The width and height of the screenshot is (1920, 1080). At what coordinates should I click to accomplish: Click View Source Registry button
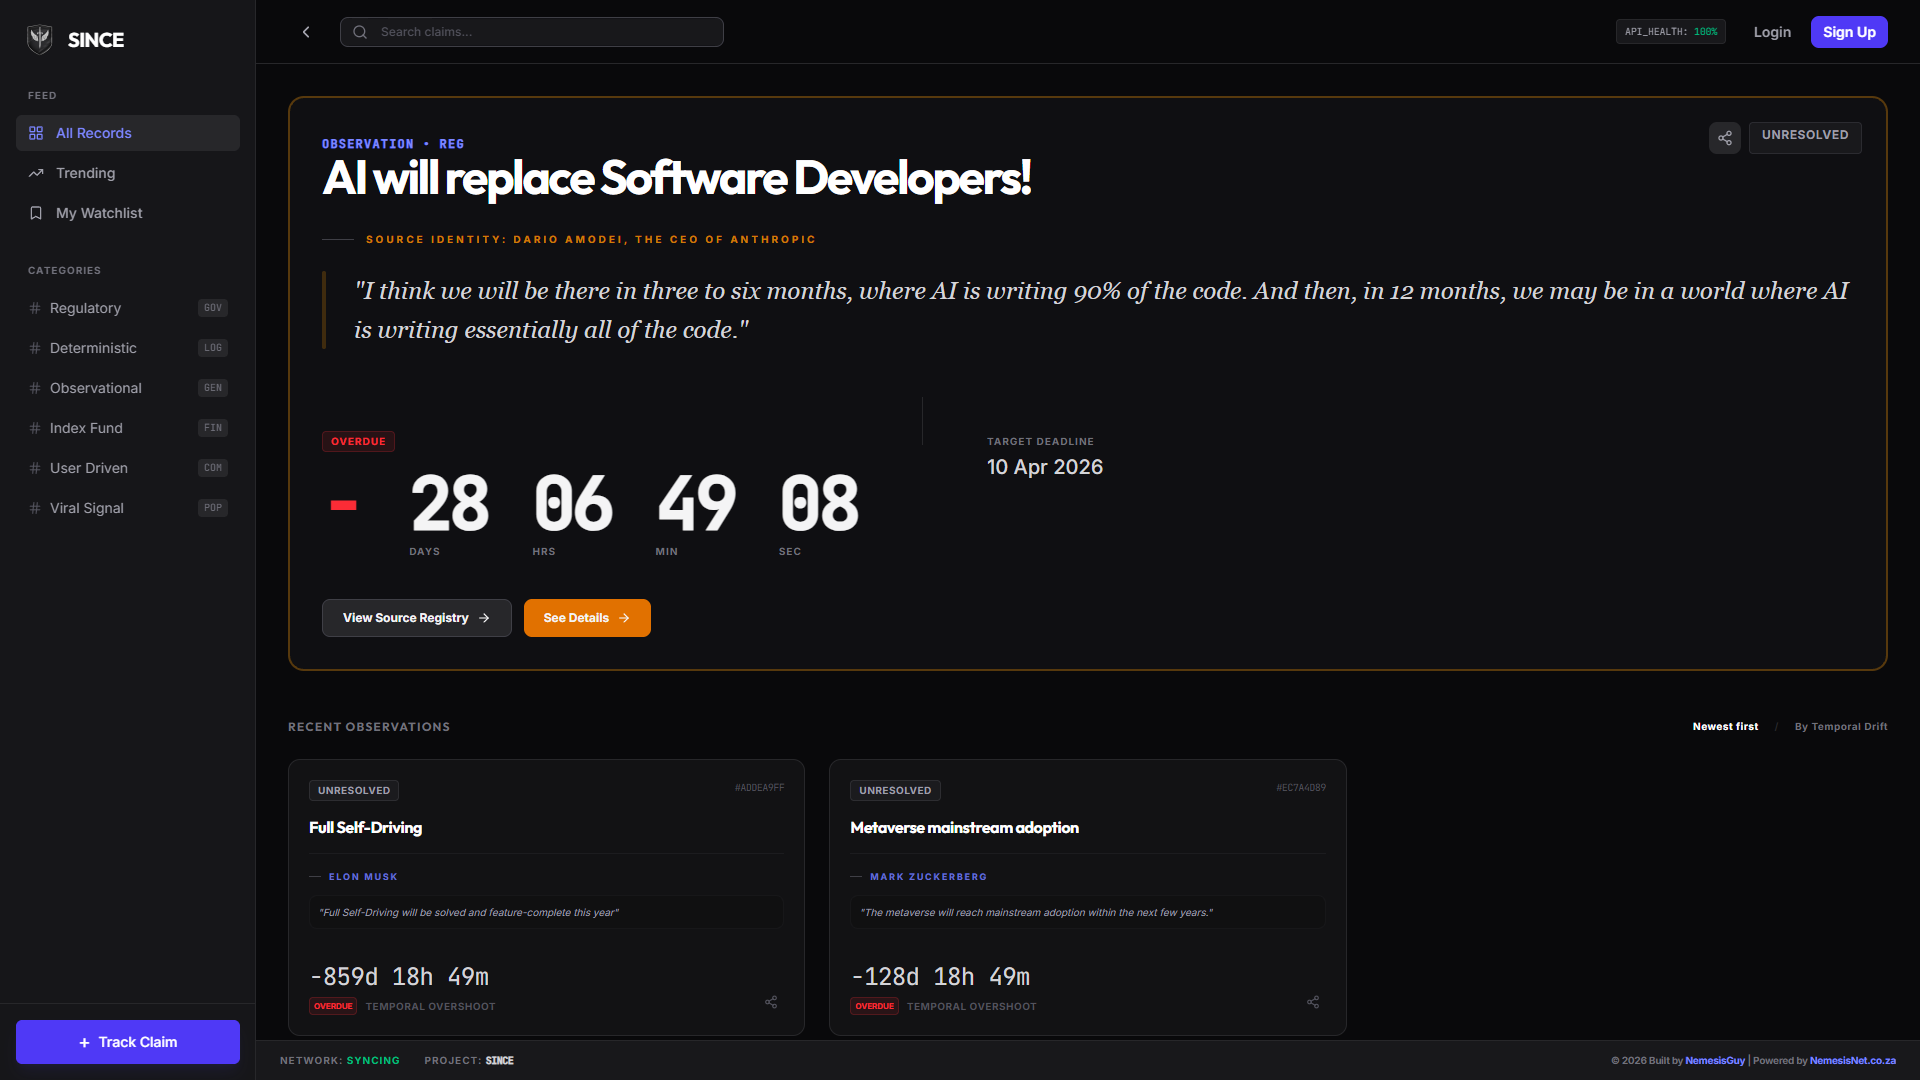click(417, 618)
